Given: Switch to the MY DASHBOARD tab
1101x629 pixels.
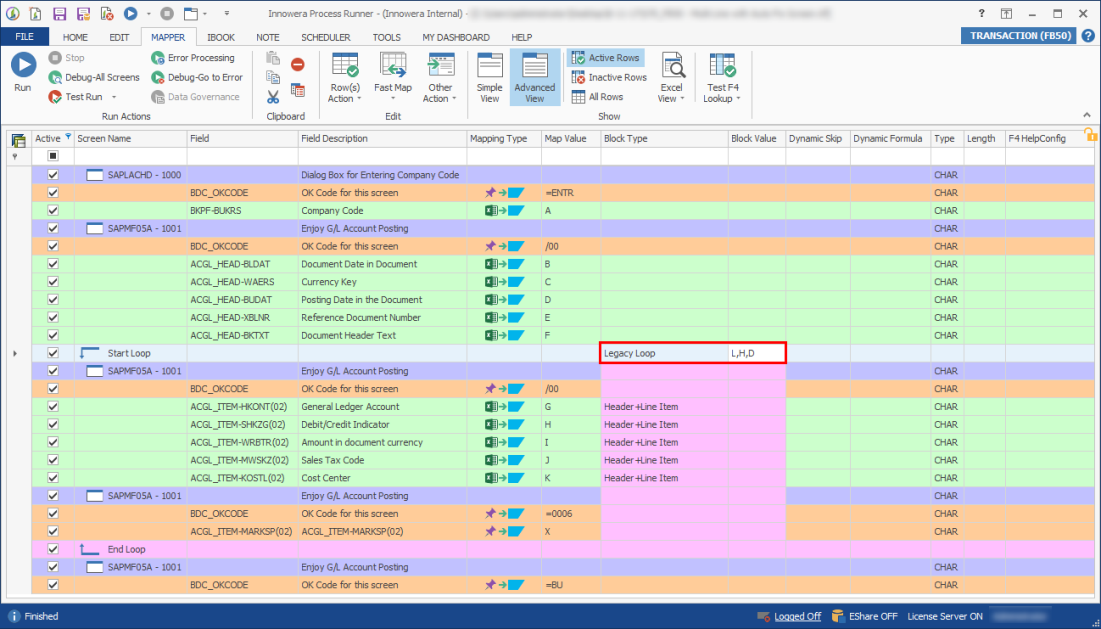Looking at the screenshot, I should click(455, 37).
